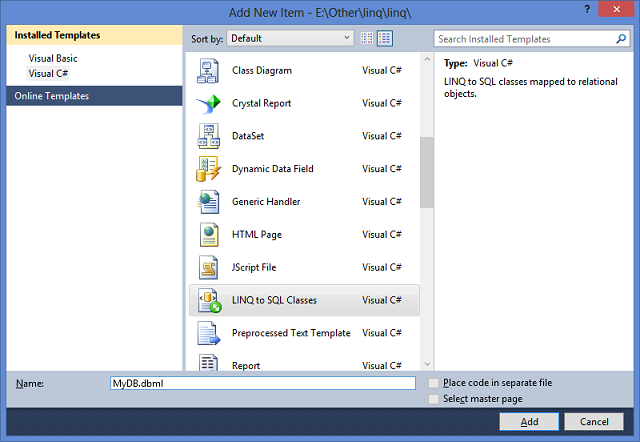Open the help question mark button
This screenshot has height=442, width=640.
coord(587,9)
